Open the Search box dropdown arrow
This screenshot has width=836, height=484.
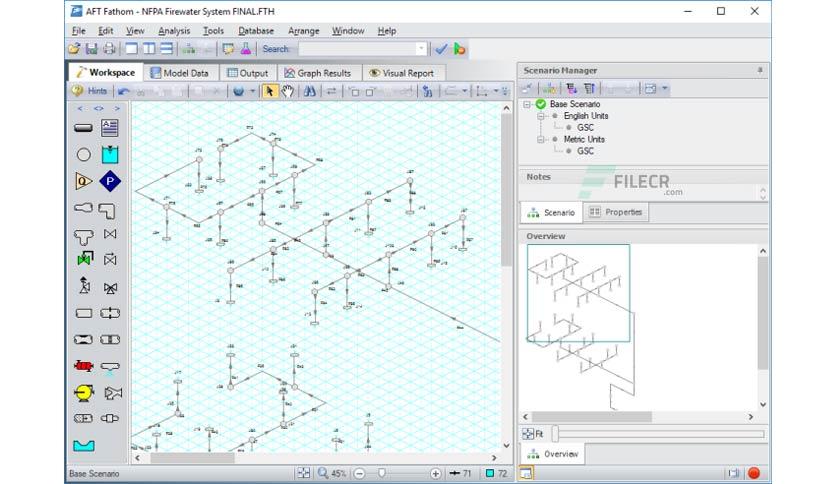(x=421, y=49)
